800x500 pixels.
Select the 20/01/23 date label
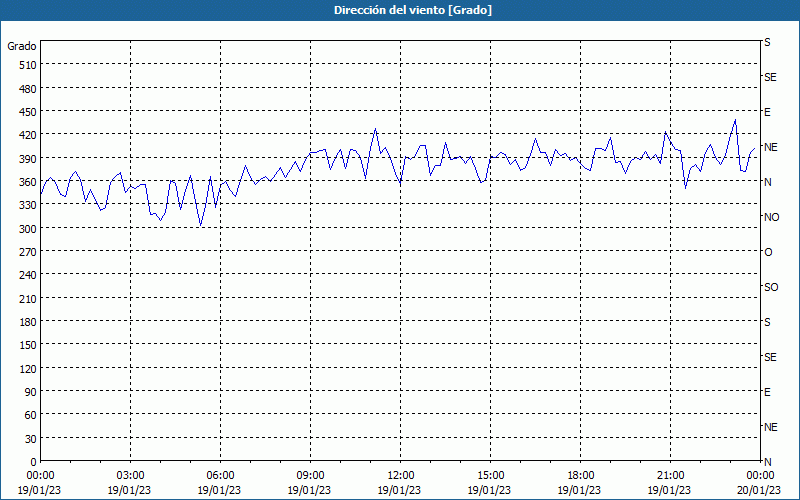(x=760, y=491)
